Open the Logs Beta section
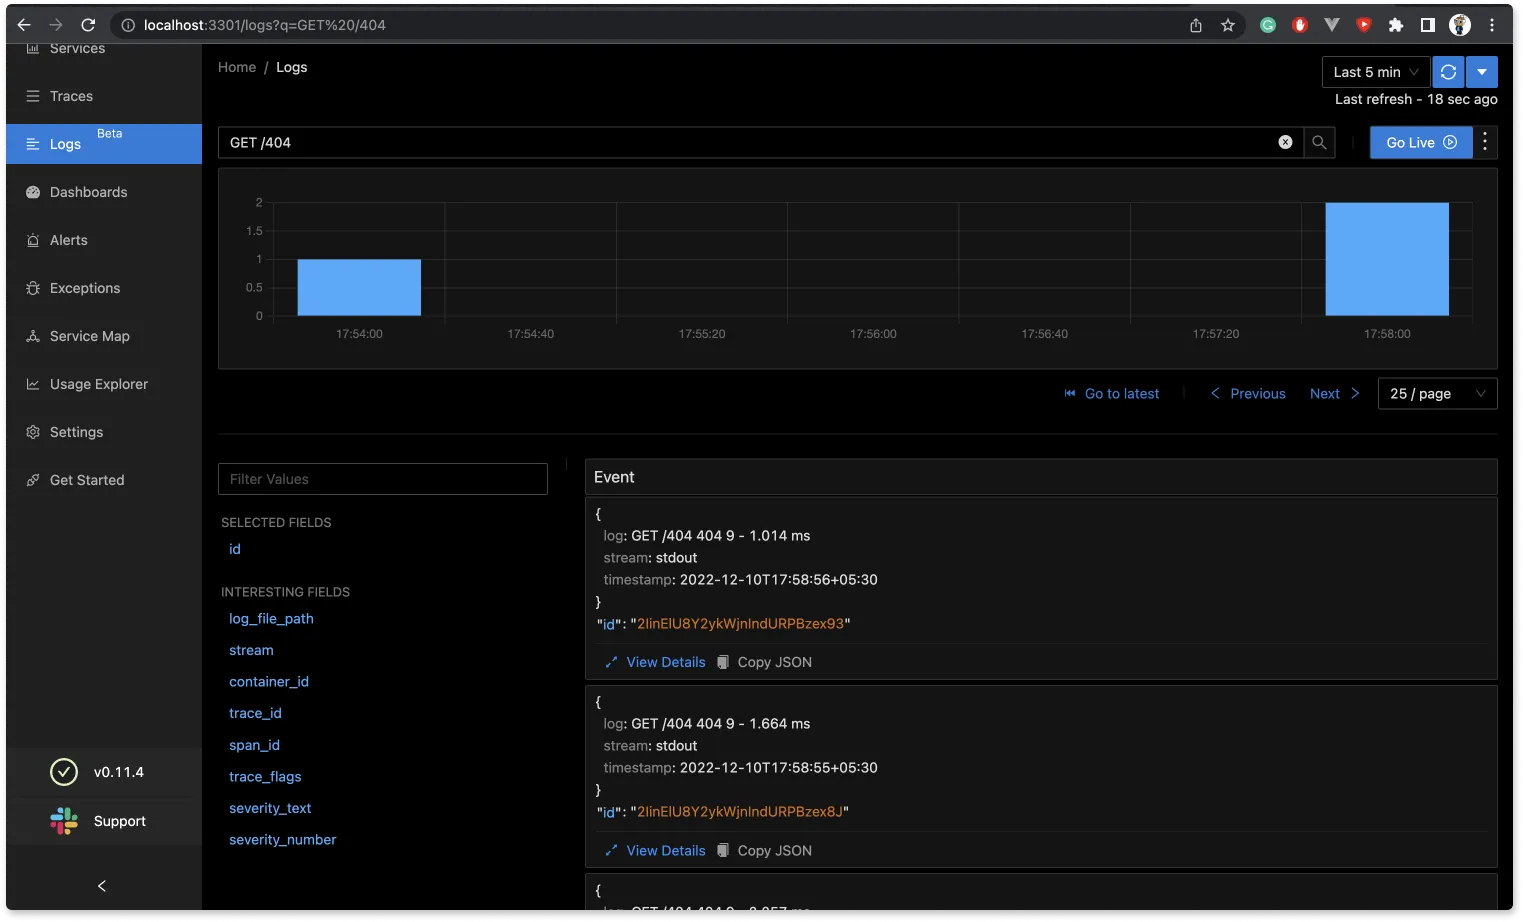The width and height of the screenshot is (1523, 922). click(104, 144)
